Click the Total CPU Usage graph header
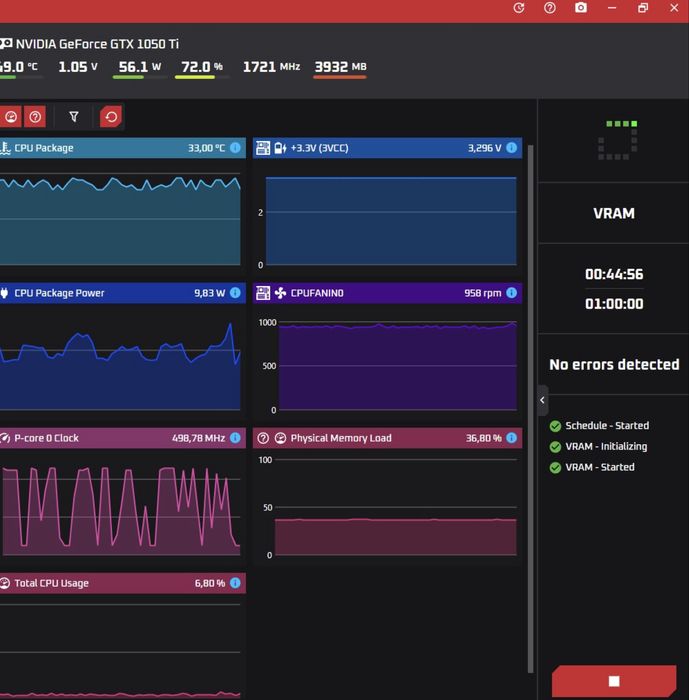Screen dimensions: 689x700 click(x=122, y=583)
